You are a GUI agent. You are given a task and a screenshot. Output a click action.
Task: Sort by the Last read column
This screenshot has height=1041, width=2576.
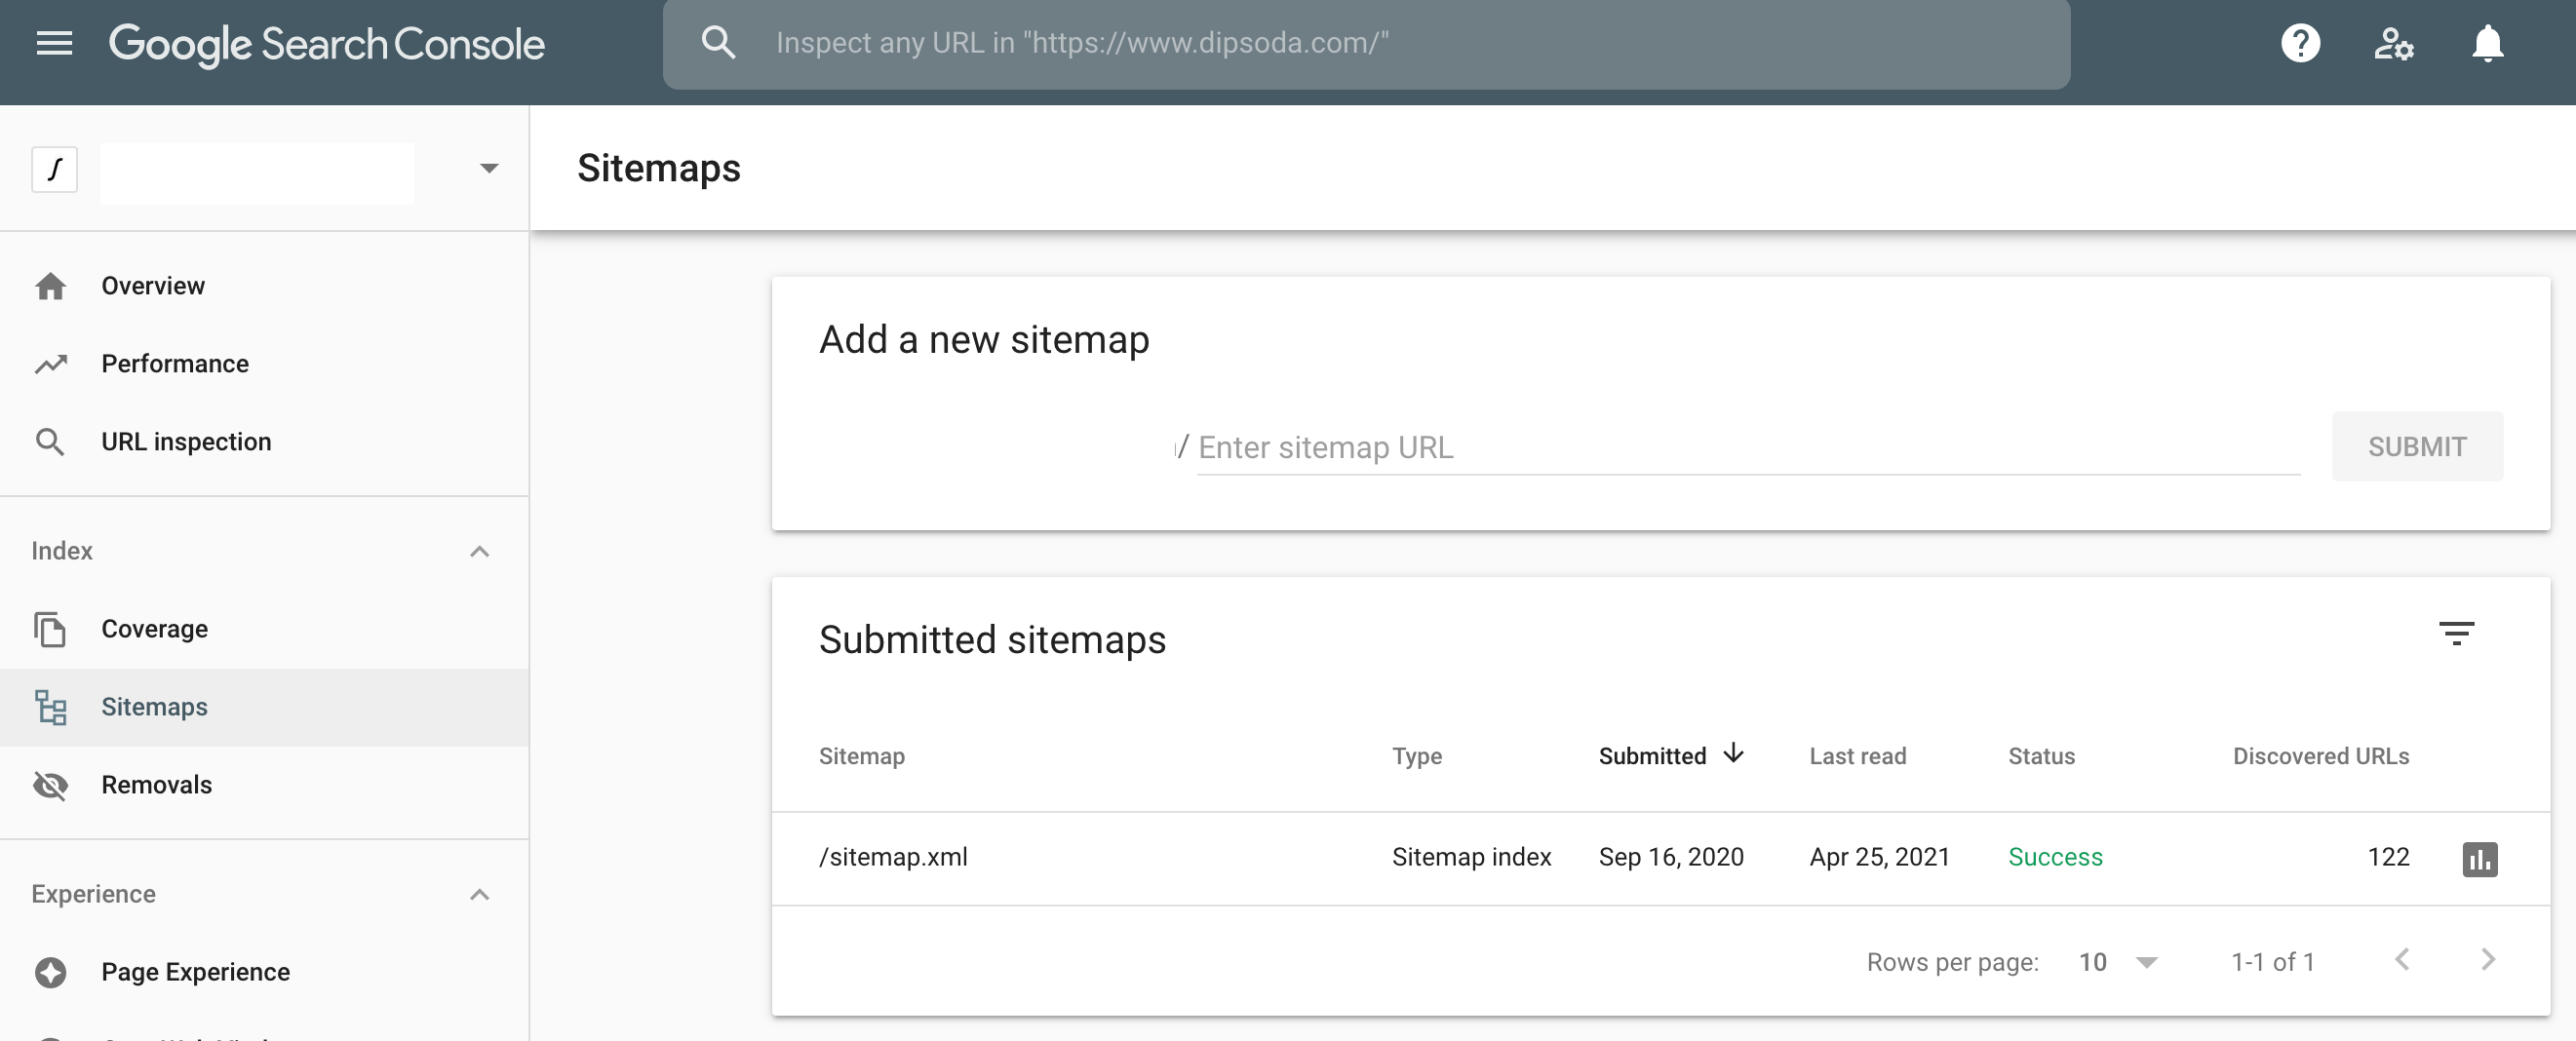pos(1858,756)
